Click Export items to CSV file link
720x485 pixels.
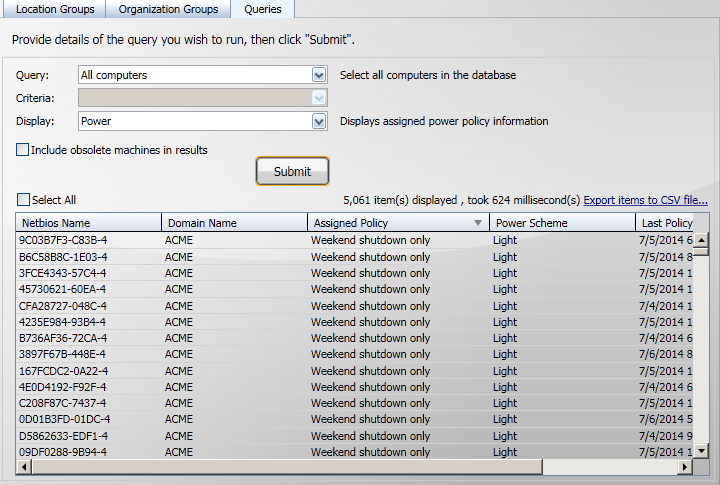click(x=645, y=200)
